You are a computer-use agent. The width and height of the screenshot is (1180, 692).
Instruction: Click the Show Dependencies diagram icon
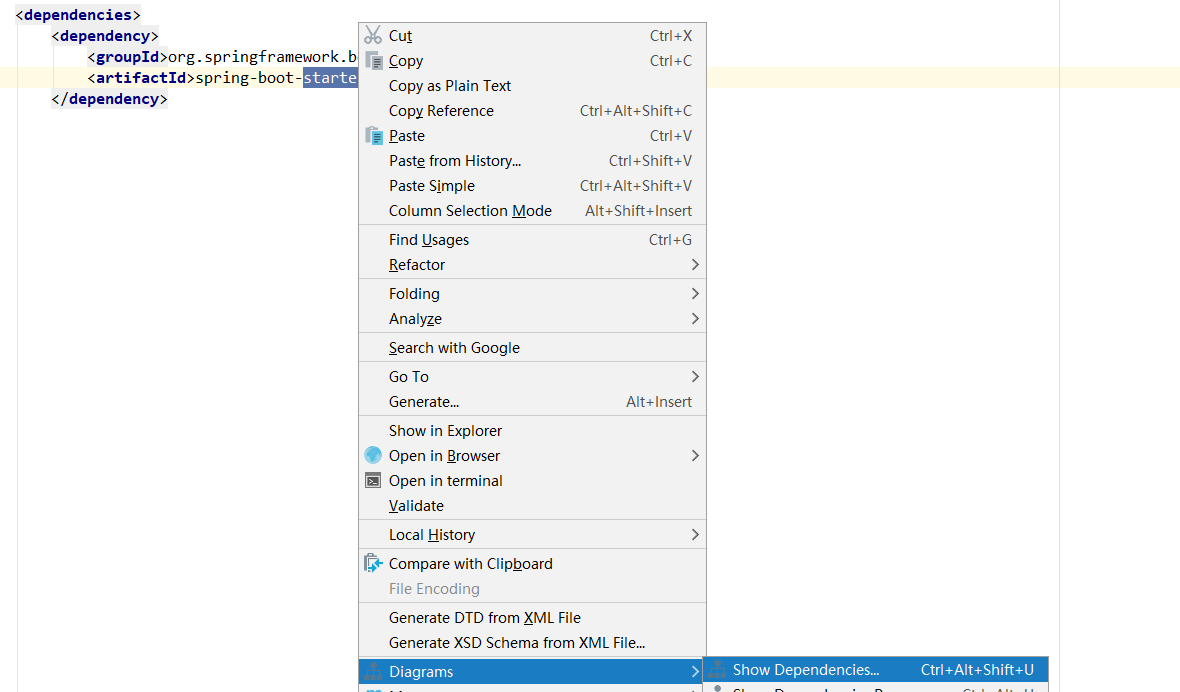click(717, 670)
